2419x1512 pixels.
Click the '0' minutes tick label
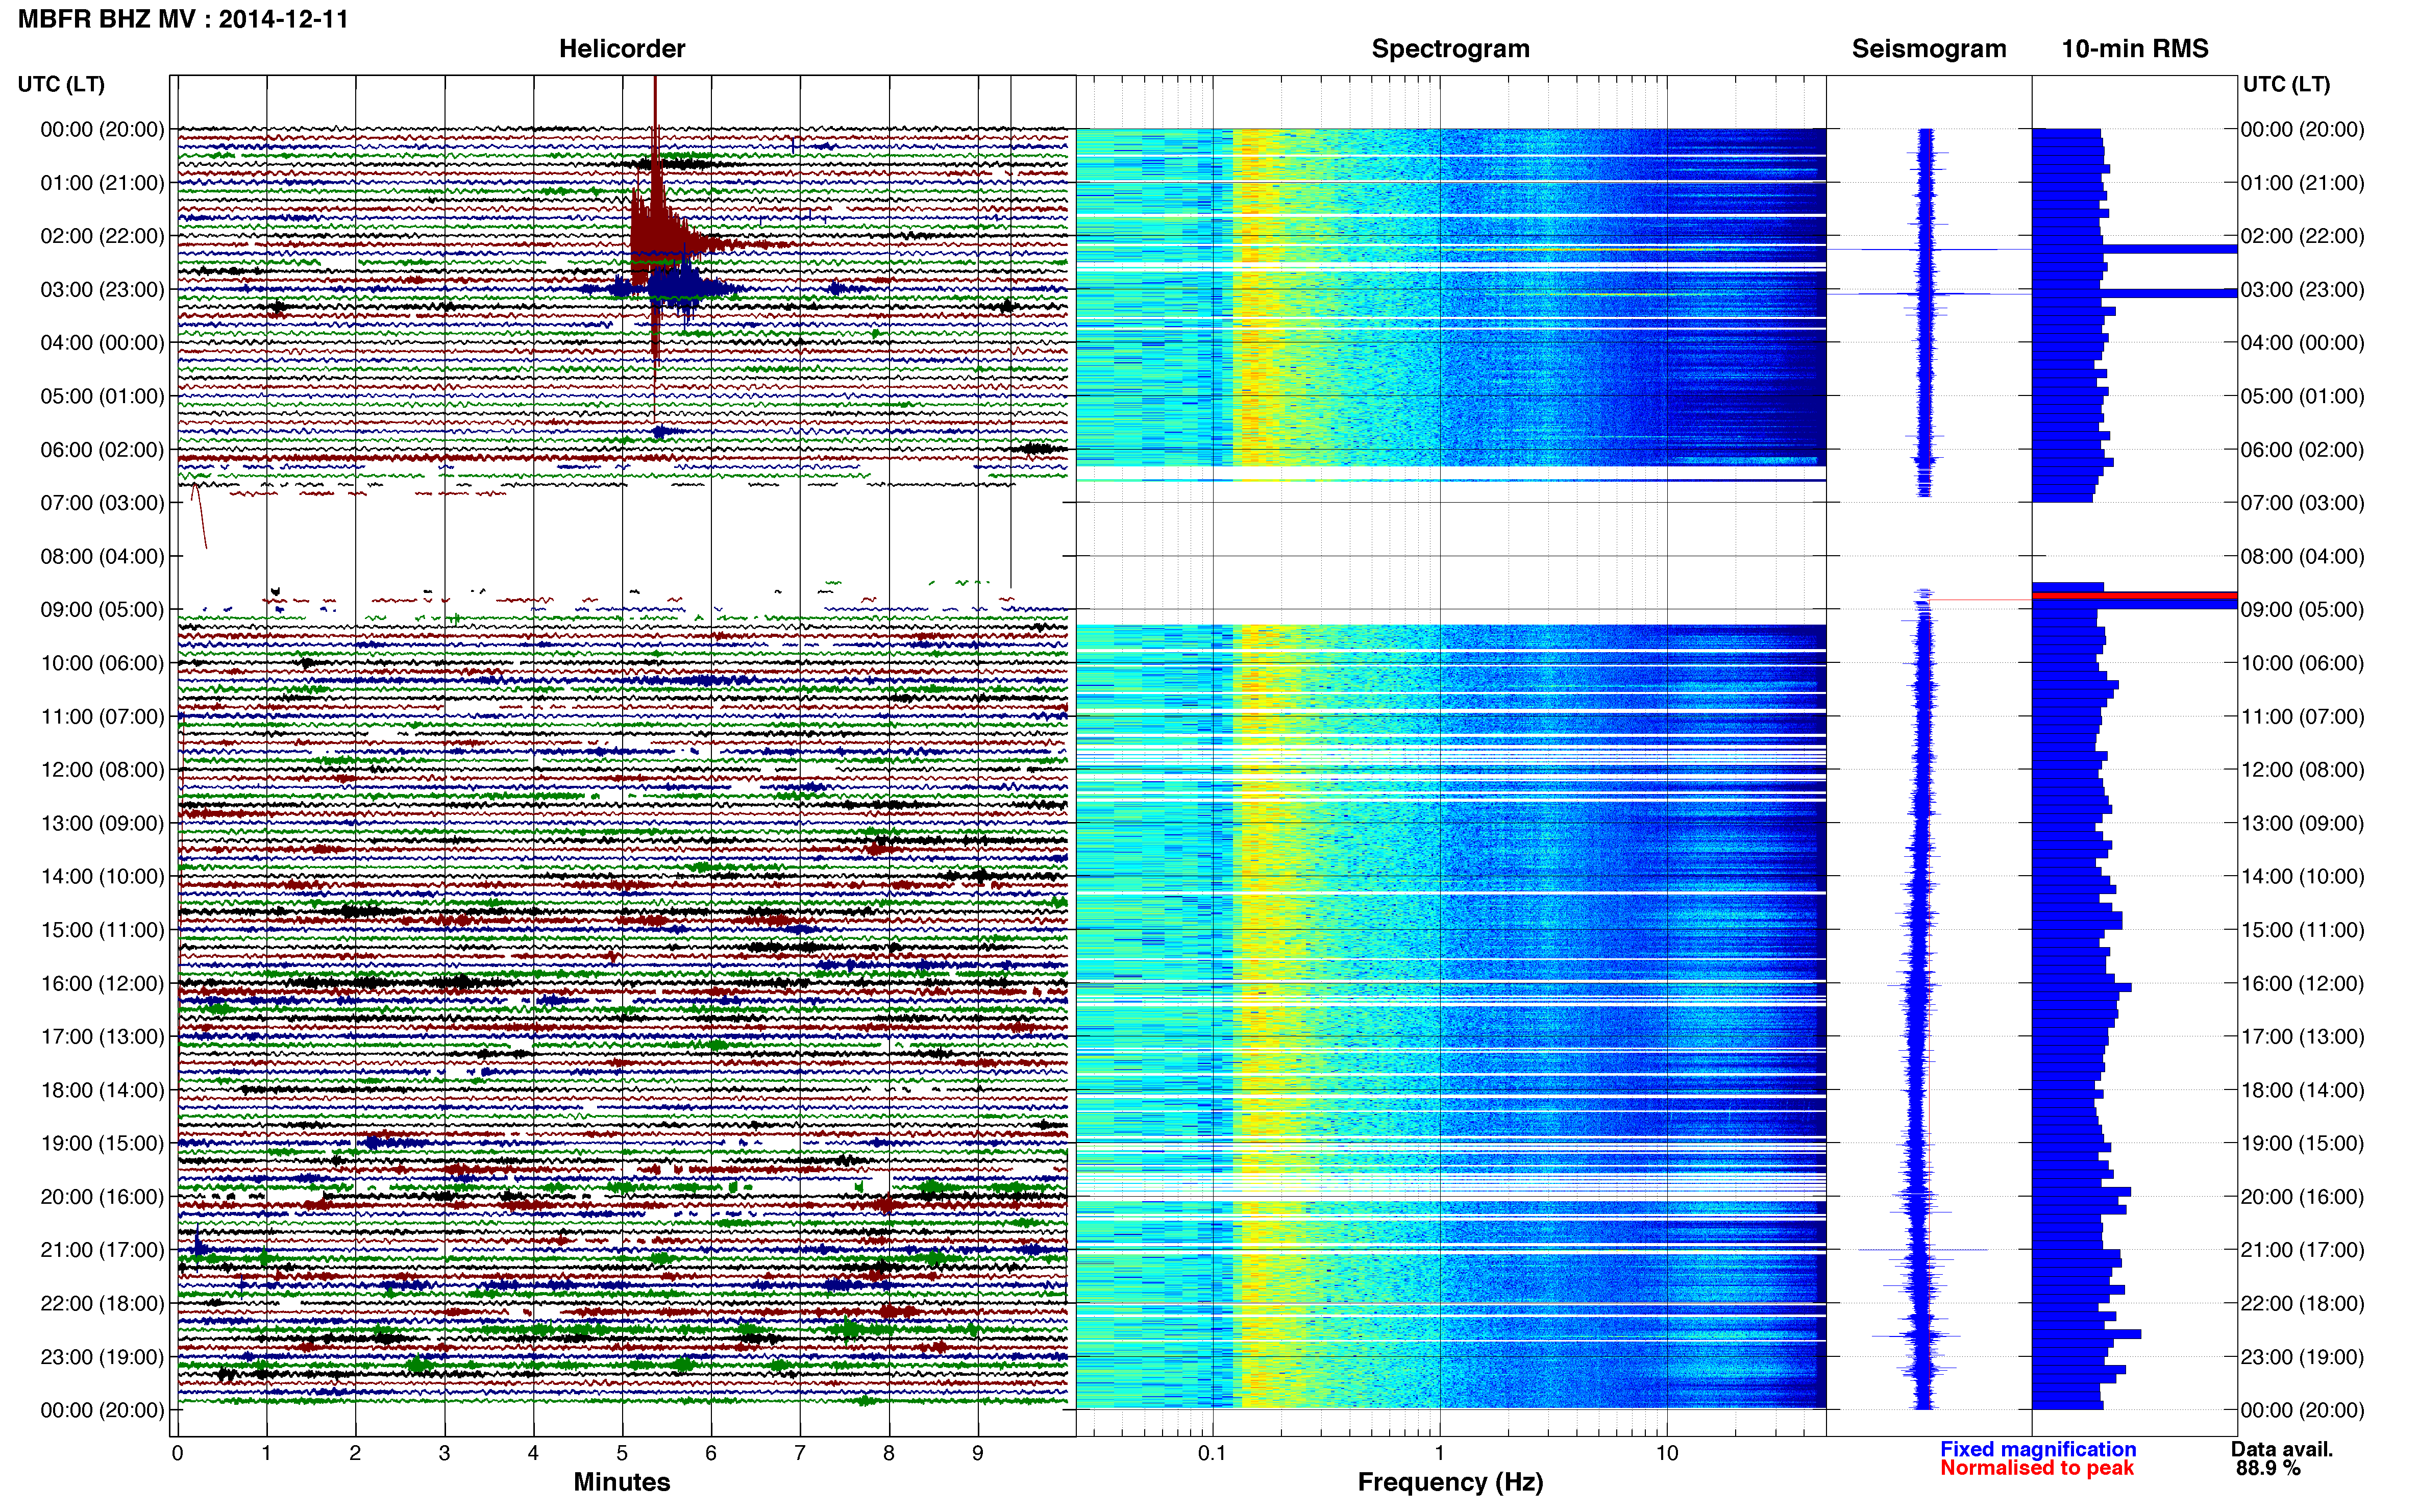pyautogui.click(x=177, y=1453)
